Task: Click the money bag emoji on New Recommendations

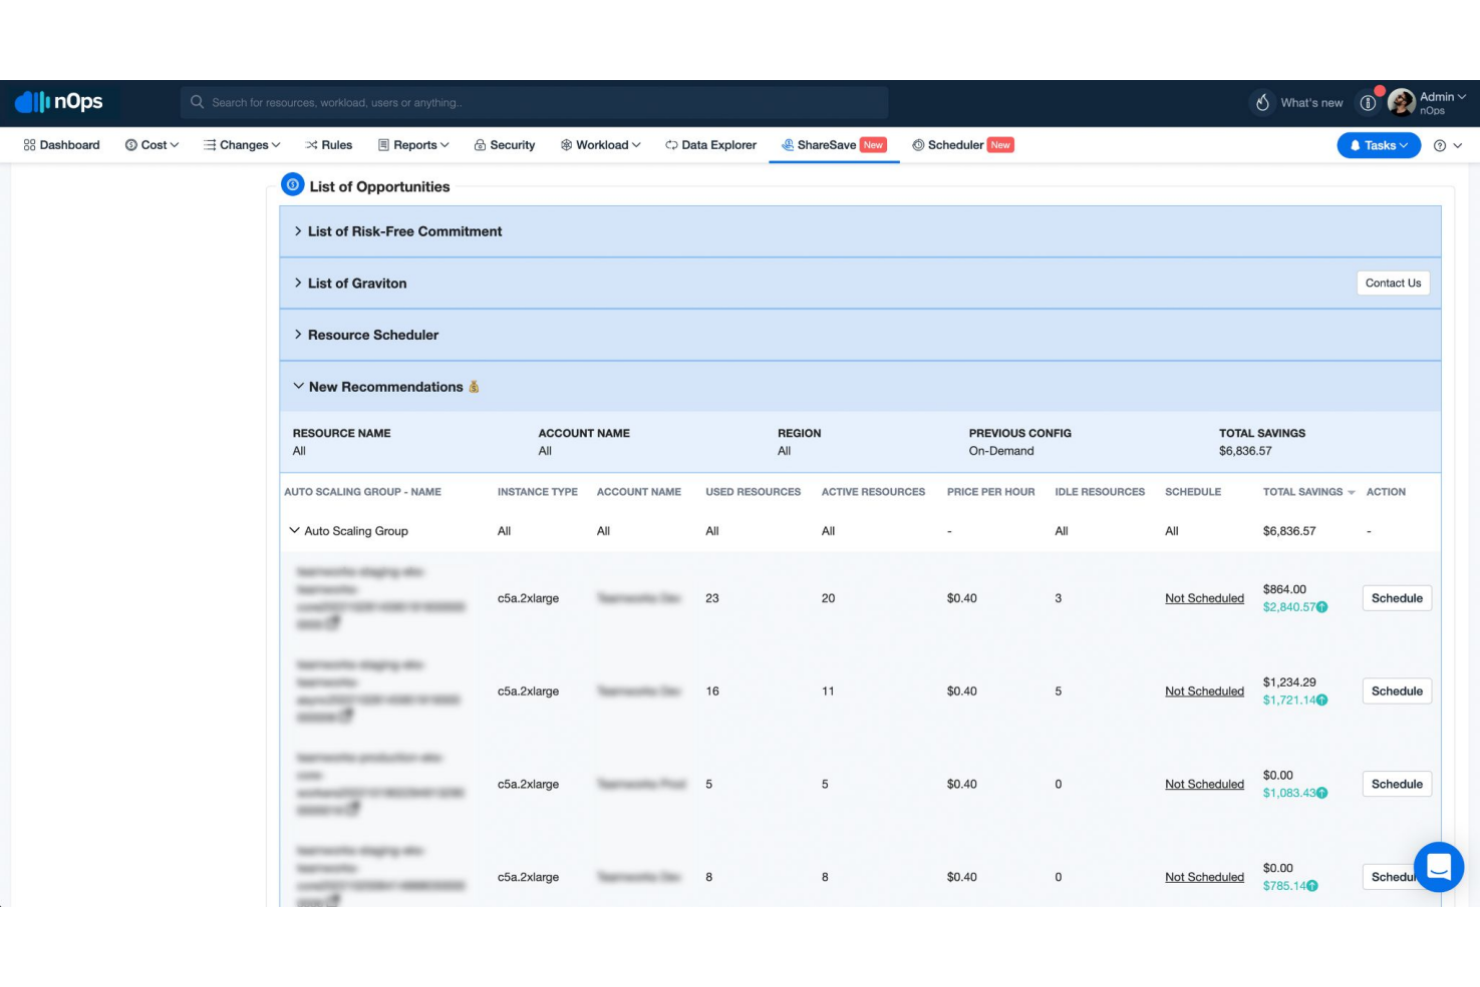Action: click(474, 386)
